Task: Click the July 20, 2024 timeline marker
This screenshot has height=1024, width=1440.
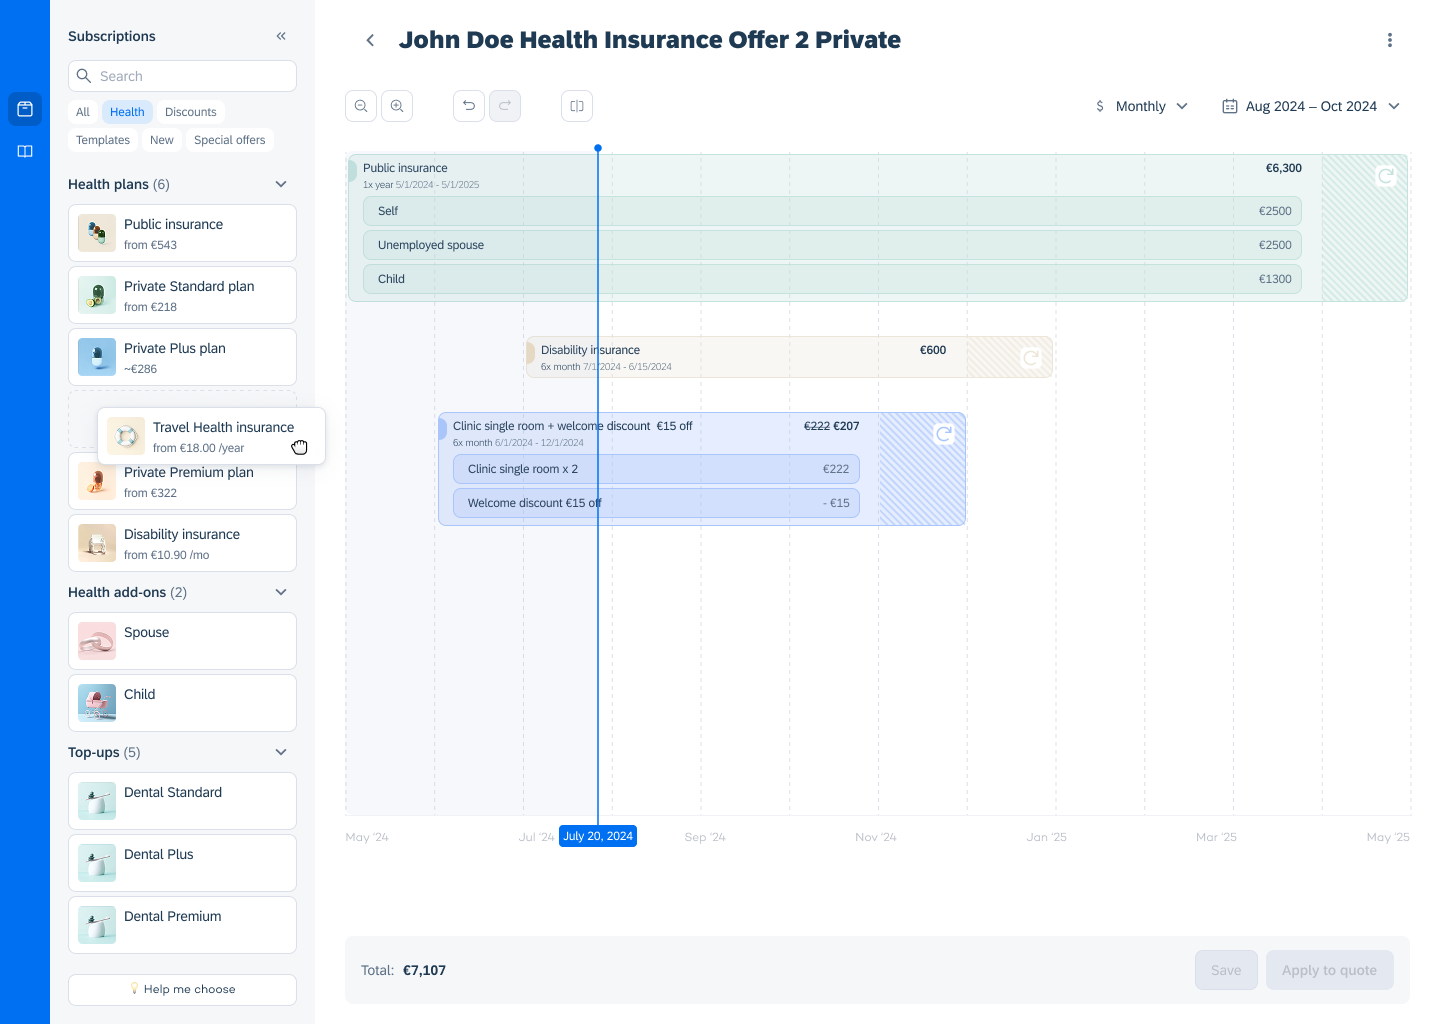Action: 598,836
